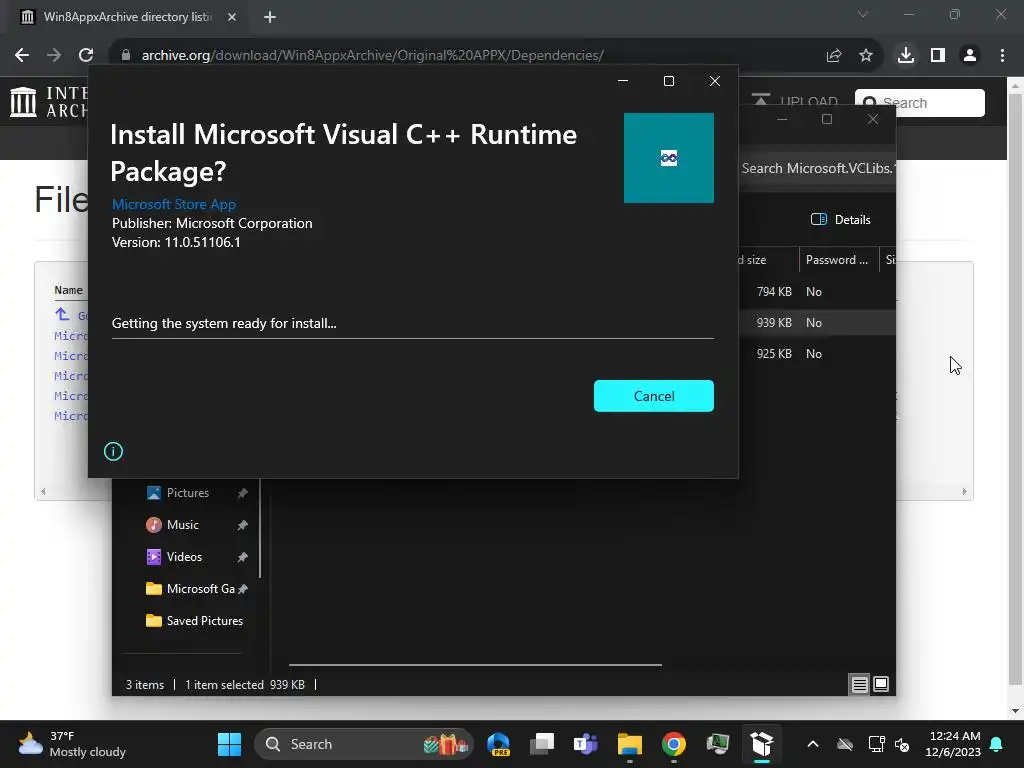This screenshot has height=768, width=1024.
Task: Select the 939 KB file row
Action: click(x=816, y=323)
